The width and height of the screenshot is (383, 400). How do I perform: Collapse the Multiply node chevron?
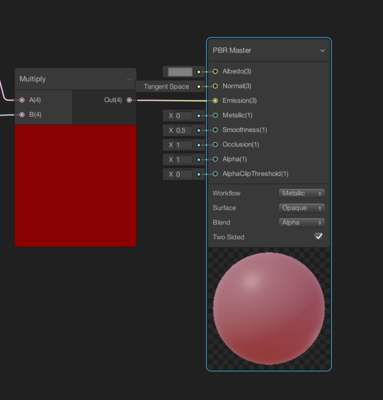click(129, 79)
